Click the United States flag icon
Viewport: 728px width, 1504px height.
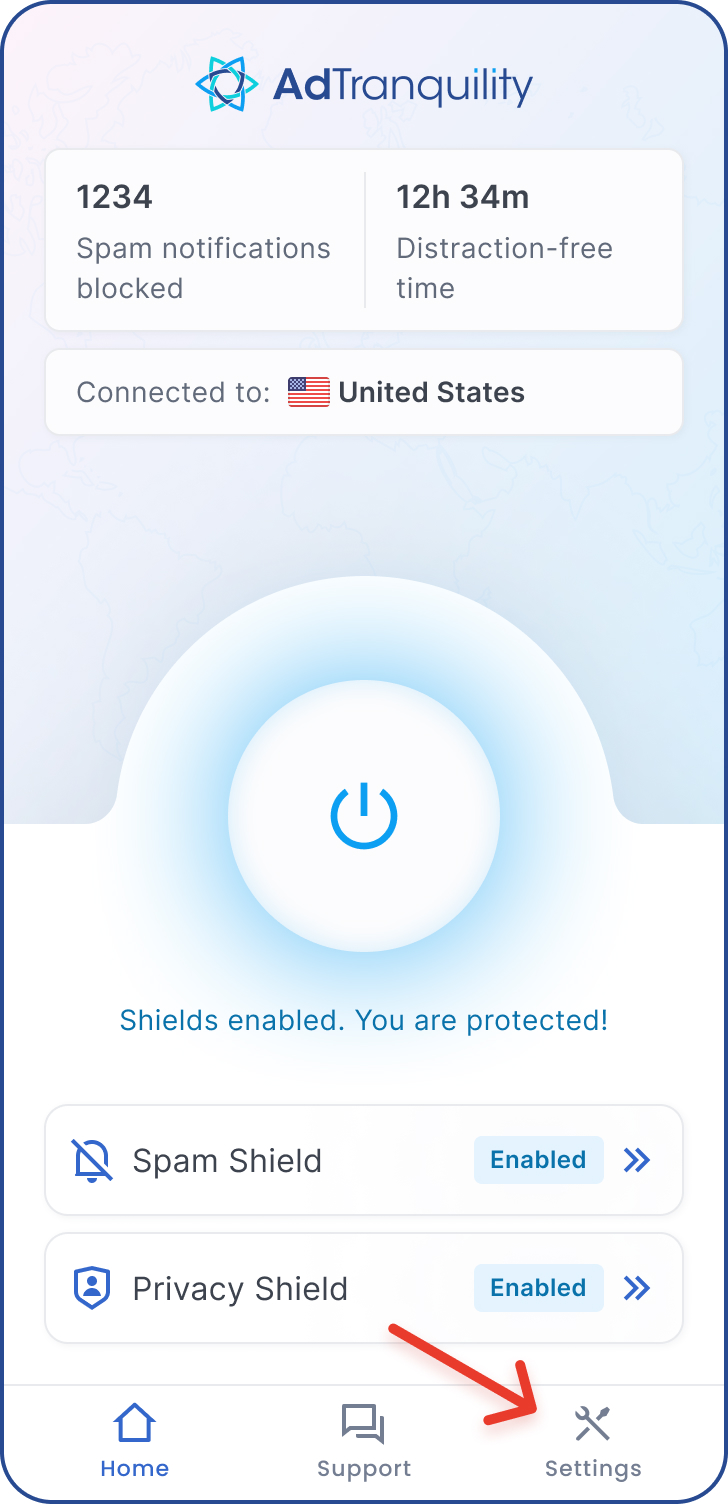point(308,392)
